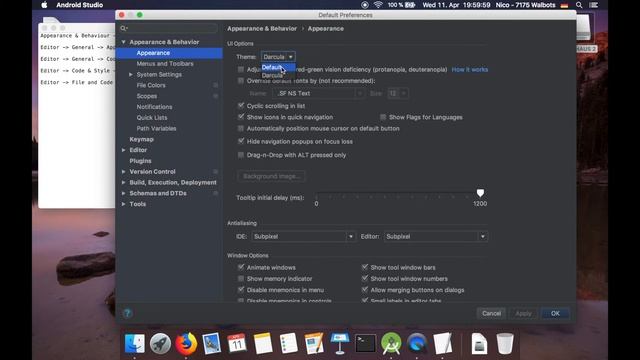Click the Apply button
This screenshot has height=360, width=640.
click(523, 313)
